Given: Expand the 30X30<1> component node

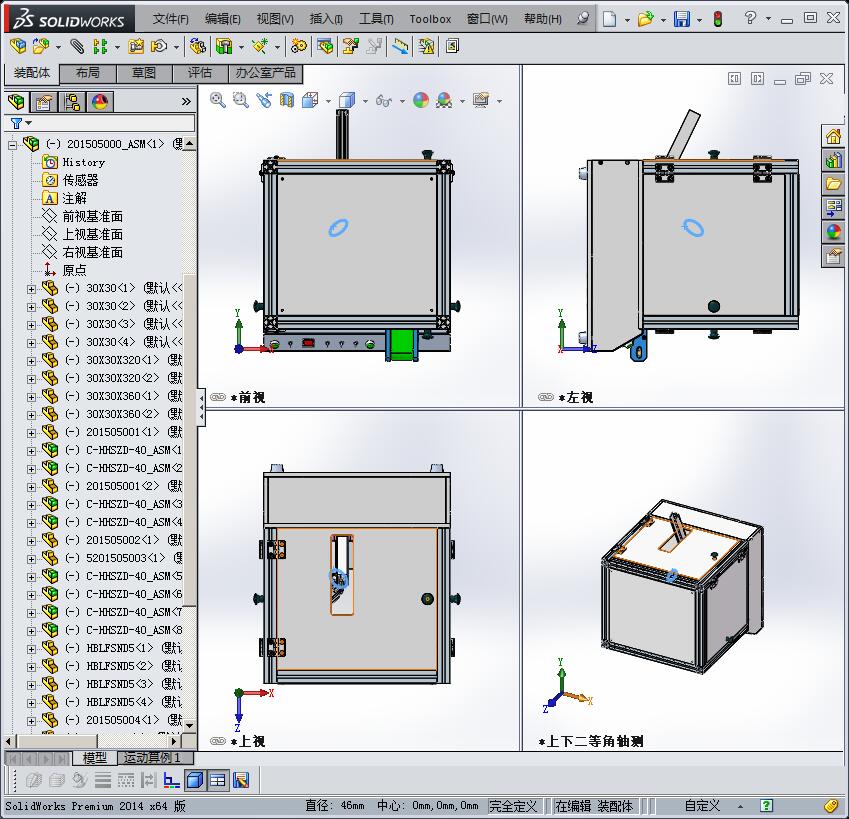Looking at the screenshot, I should point(31,289).
